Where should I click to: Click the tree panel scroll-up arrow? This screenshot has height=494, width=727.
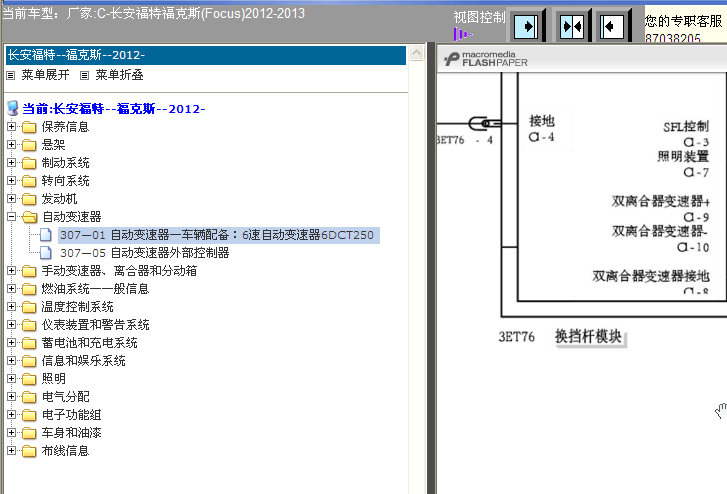(416, 53)
